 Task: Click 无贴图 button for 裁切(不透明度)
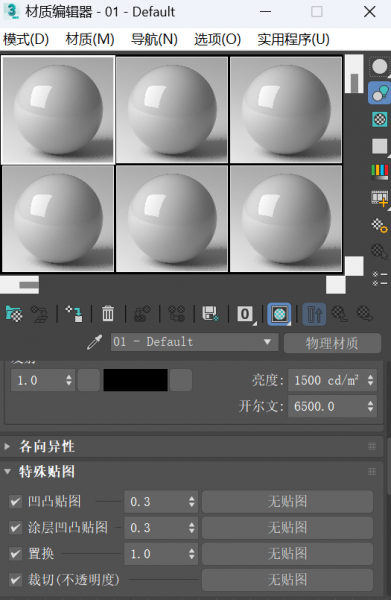point(287,580)
